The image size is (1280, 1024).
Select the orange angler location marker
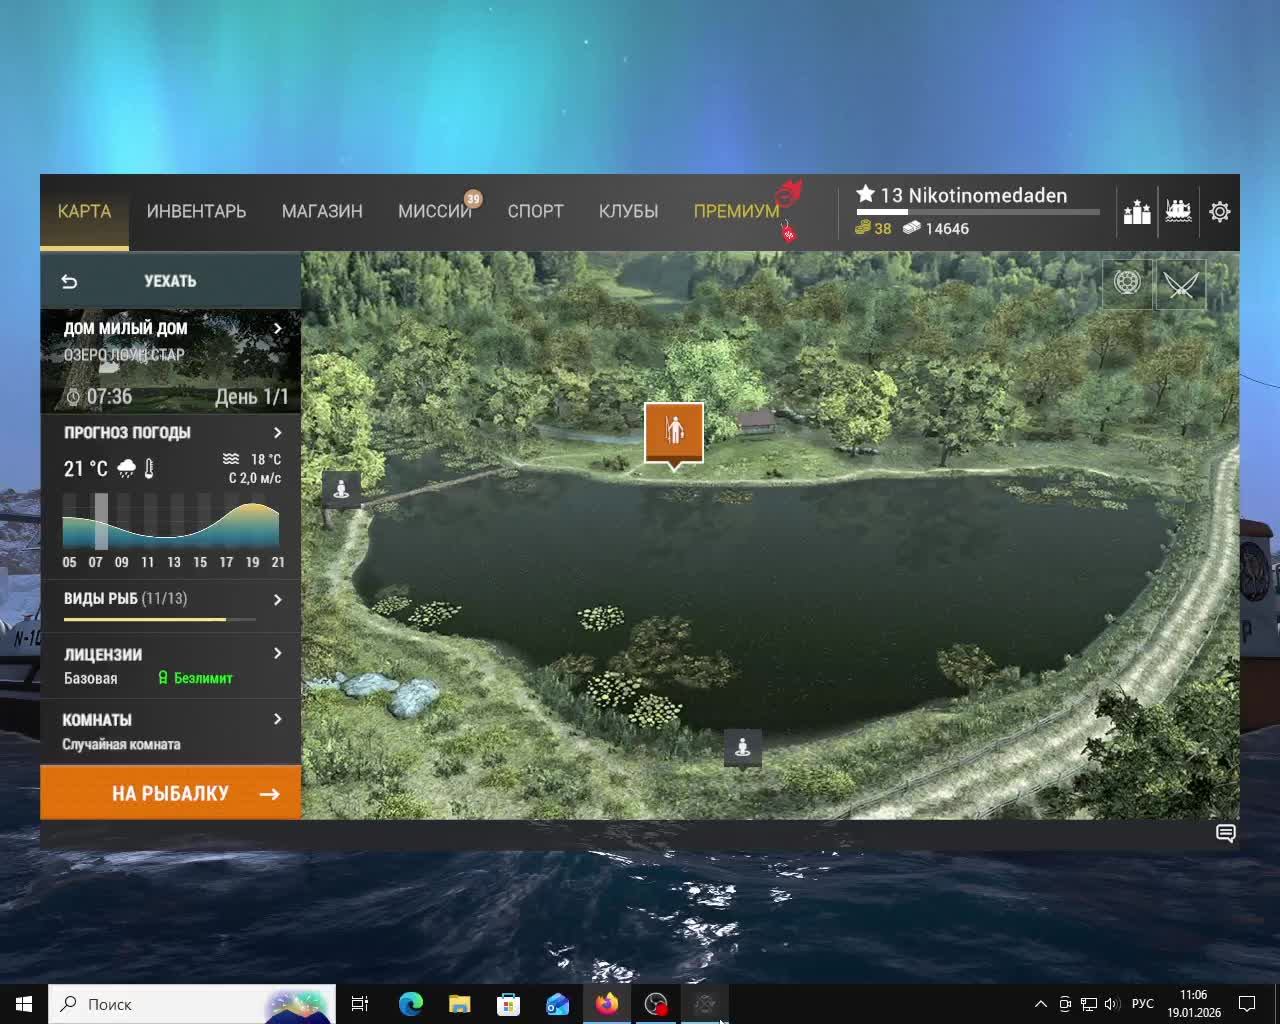[x=674, y=433]
